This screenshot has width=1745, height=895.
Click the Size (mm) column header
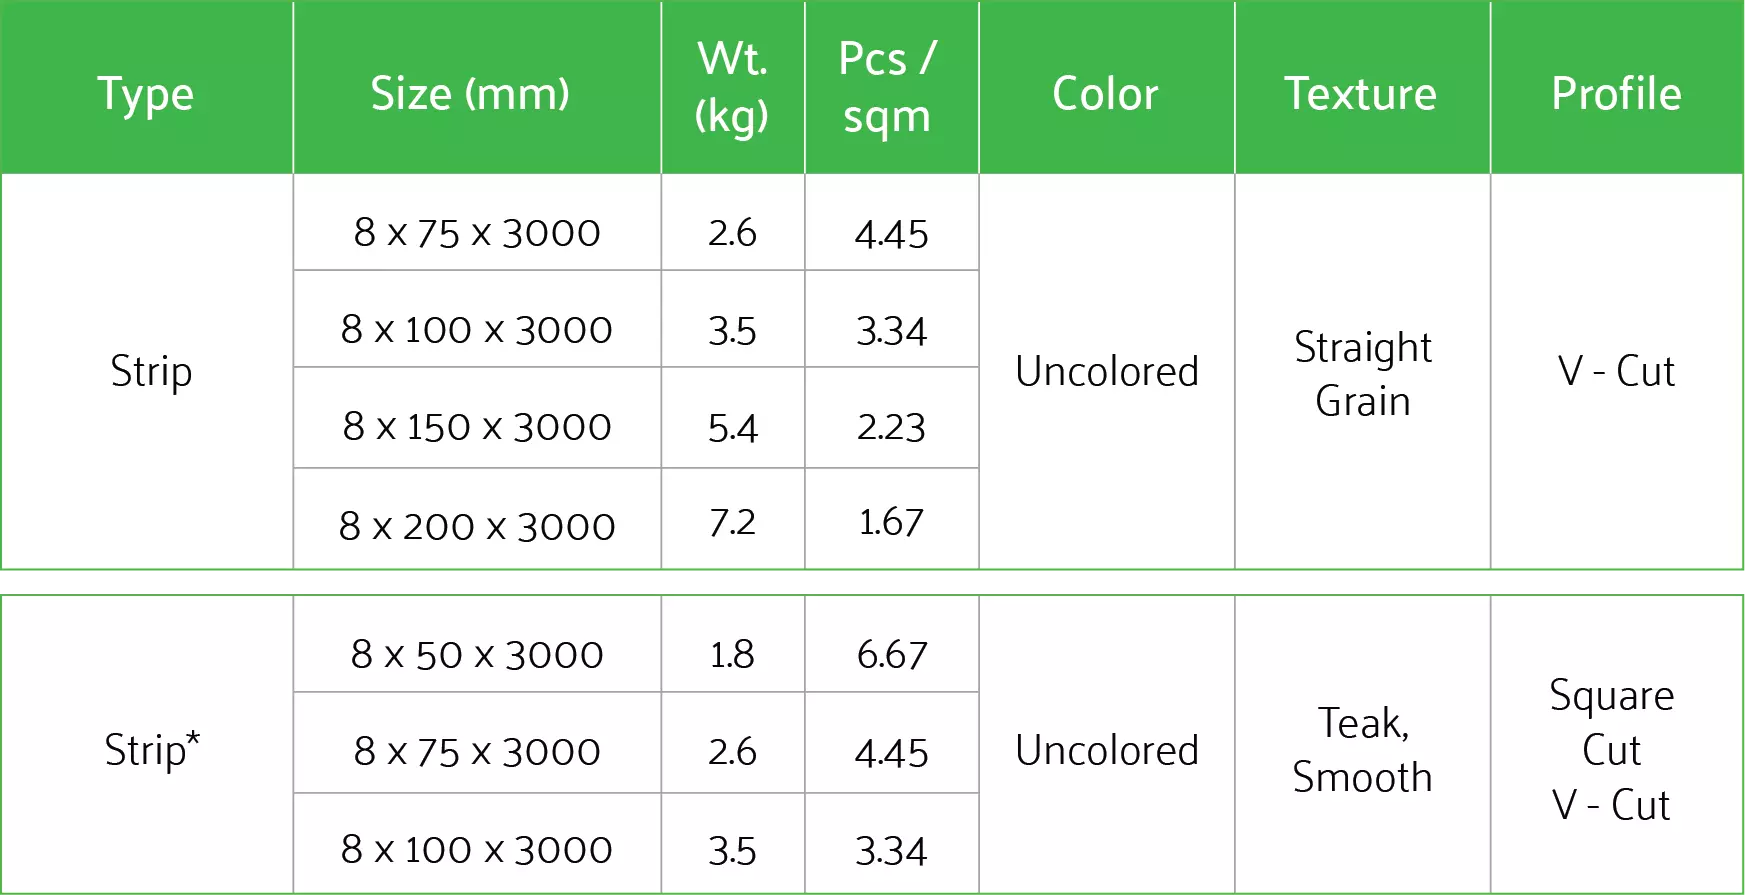[x=470, y=94]
